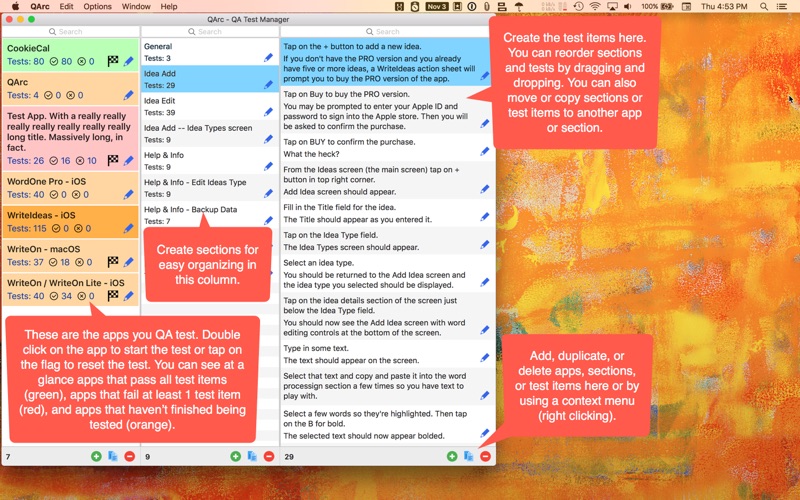Select the Idea Edit section
Screen dimensions: 800x500
(x=210, y=106)
